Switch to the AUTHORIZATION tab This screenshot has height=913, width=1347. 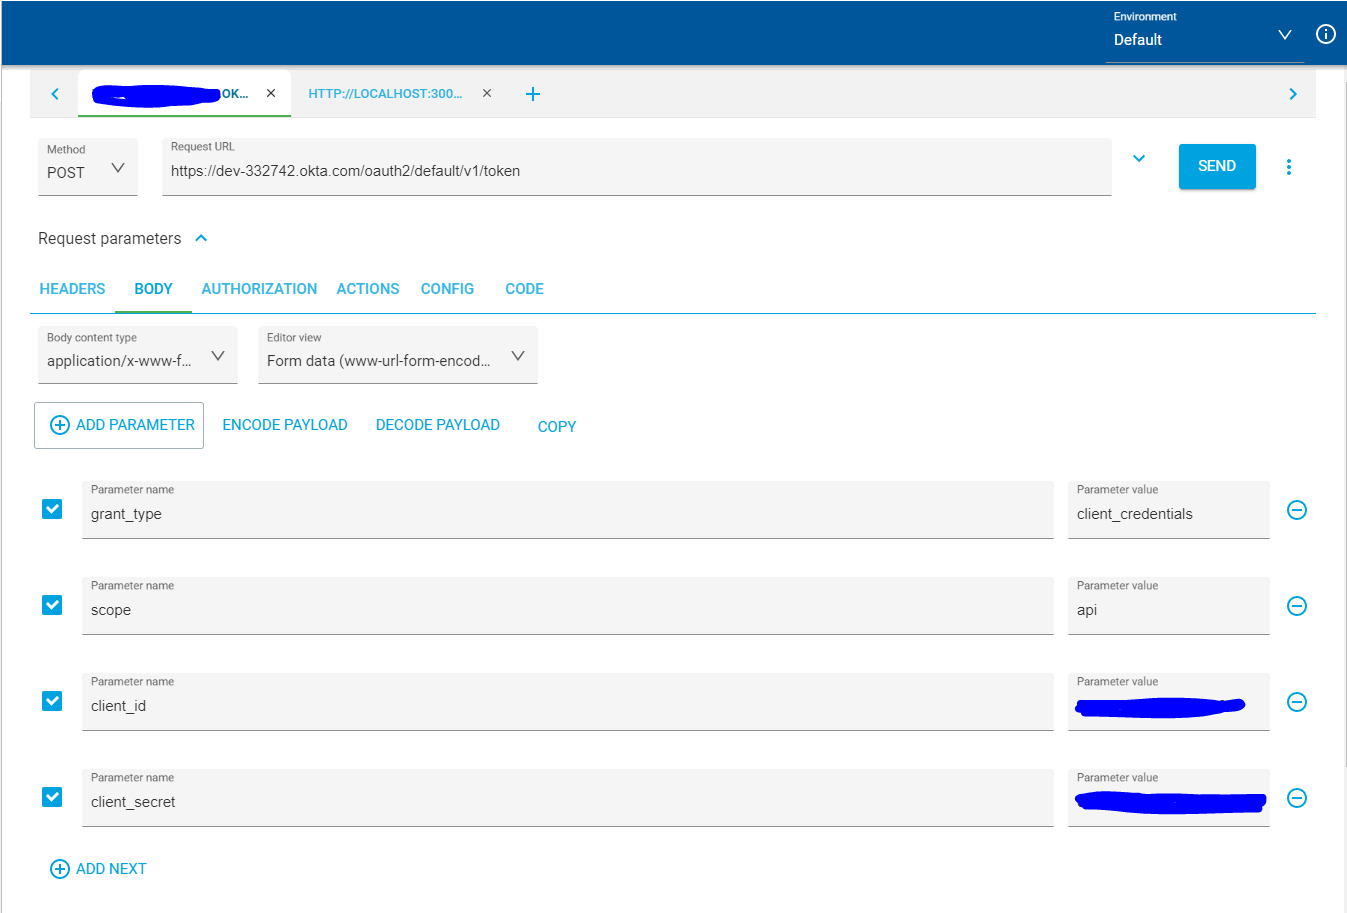click(x=259, y=289)
